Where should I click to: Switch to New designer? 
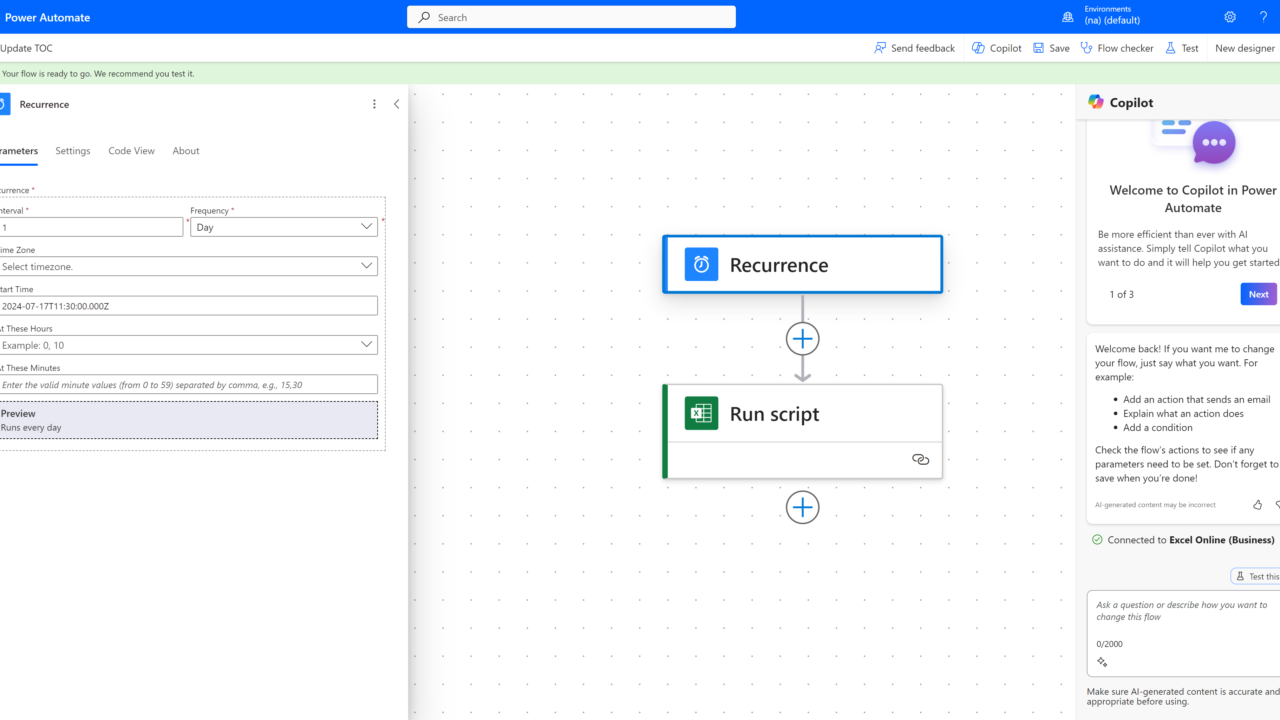[x=1245, y=48]
